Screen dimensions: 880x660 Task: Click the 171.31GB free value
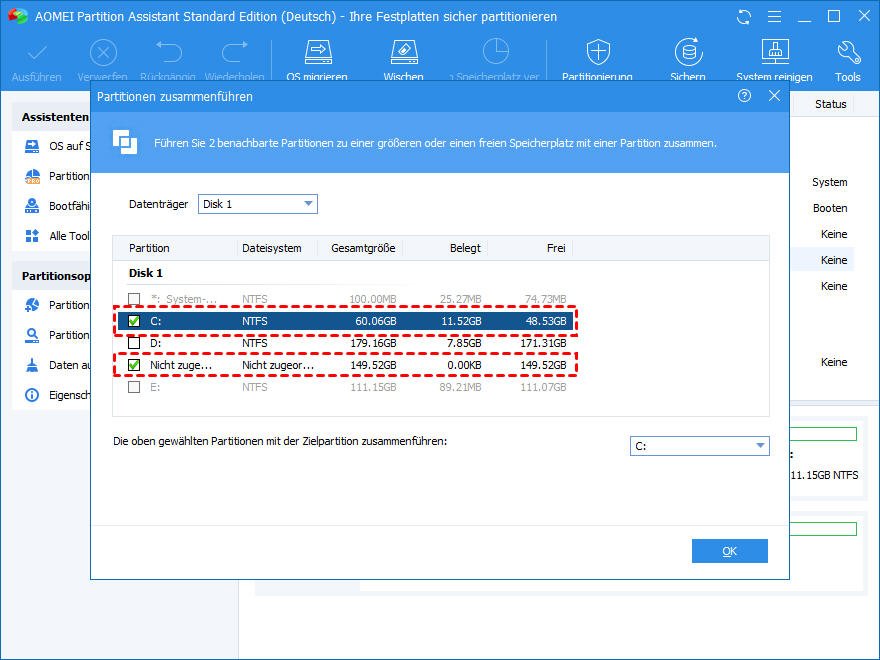543,343
